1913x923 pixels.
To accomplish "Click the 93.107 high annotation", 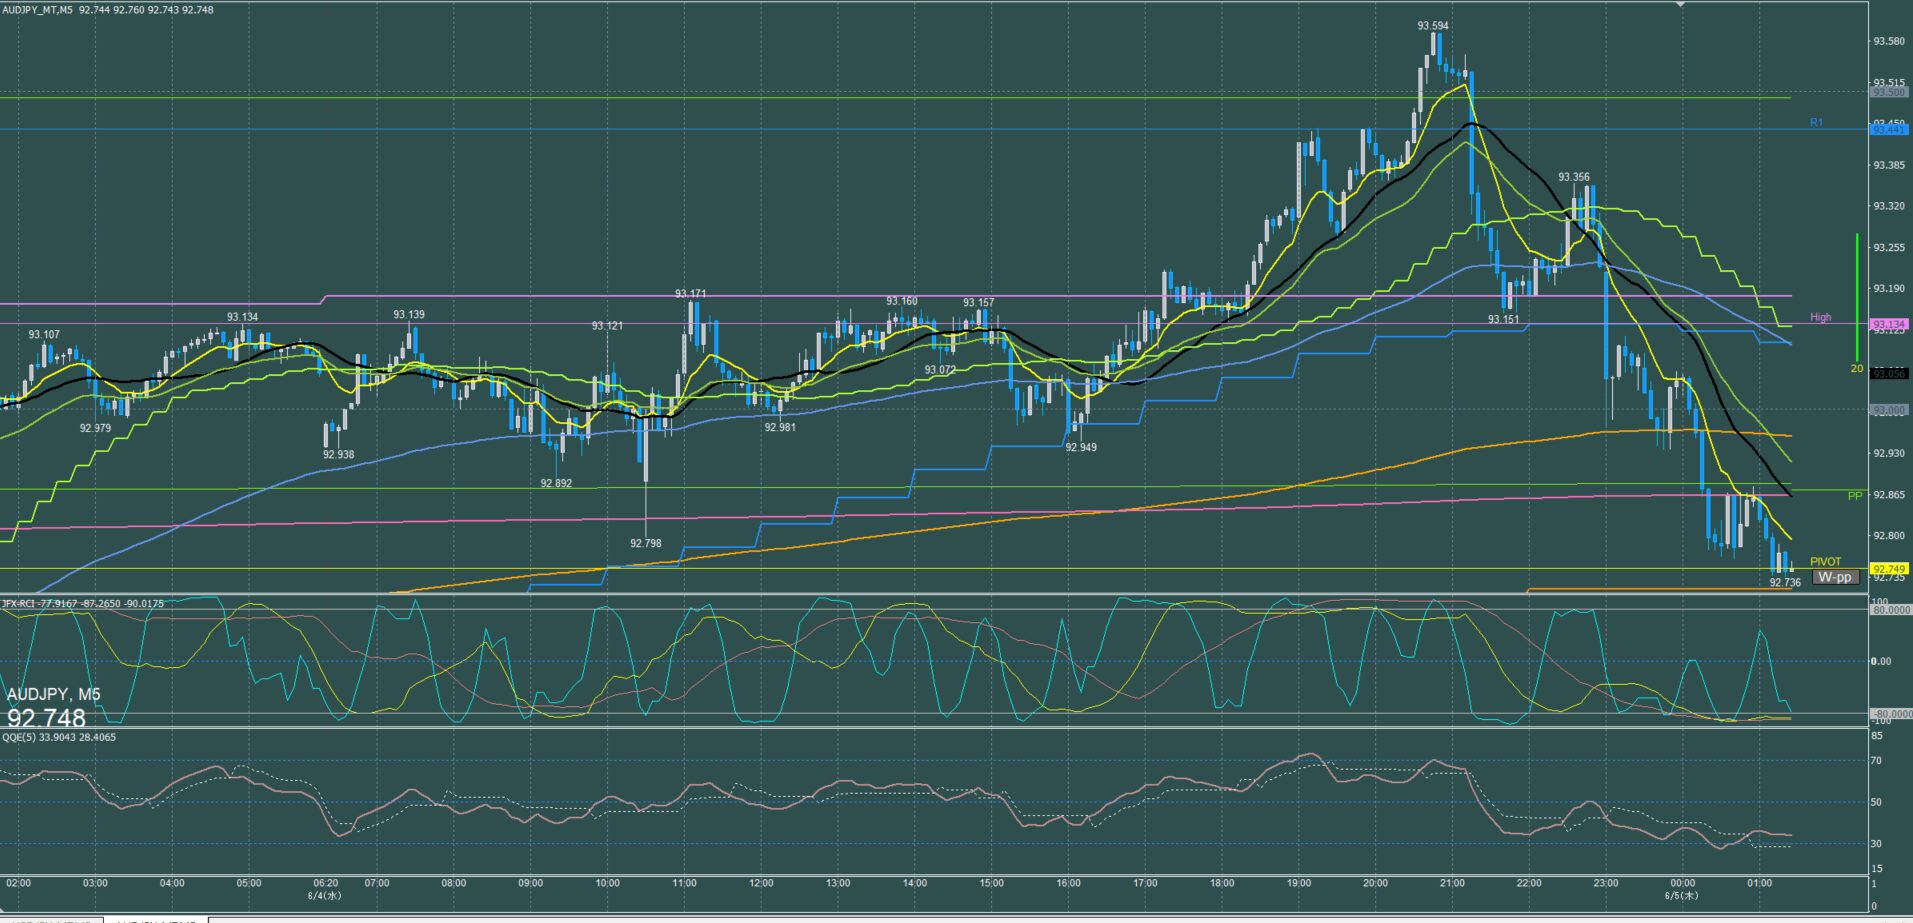I will (x=43, y=335).
